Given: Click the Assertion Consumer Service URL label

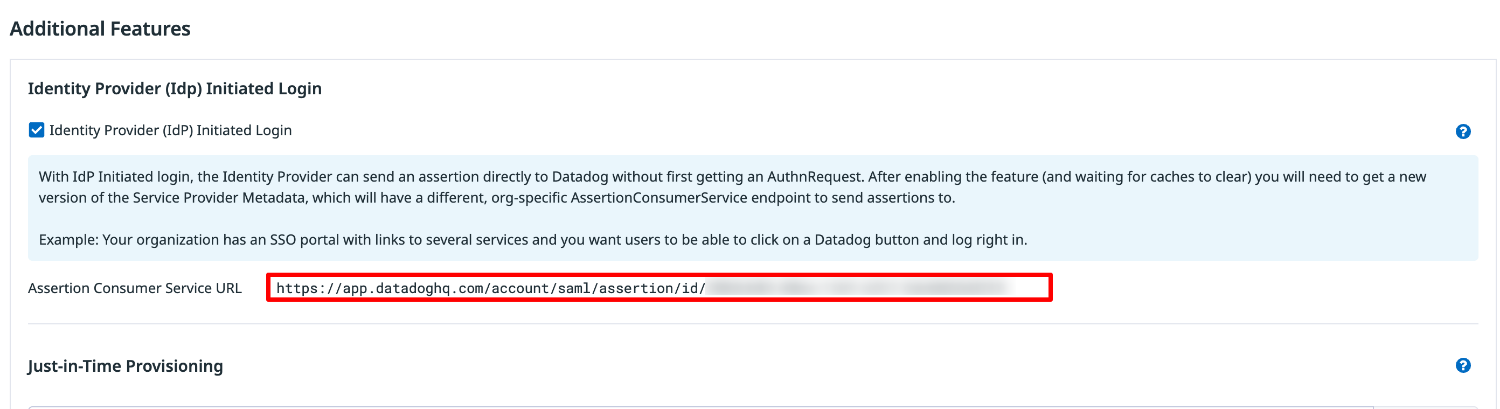Looking at the screenshot, I should [x=135, y=288].
